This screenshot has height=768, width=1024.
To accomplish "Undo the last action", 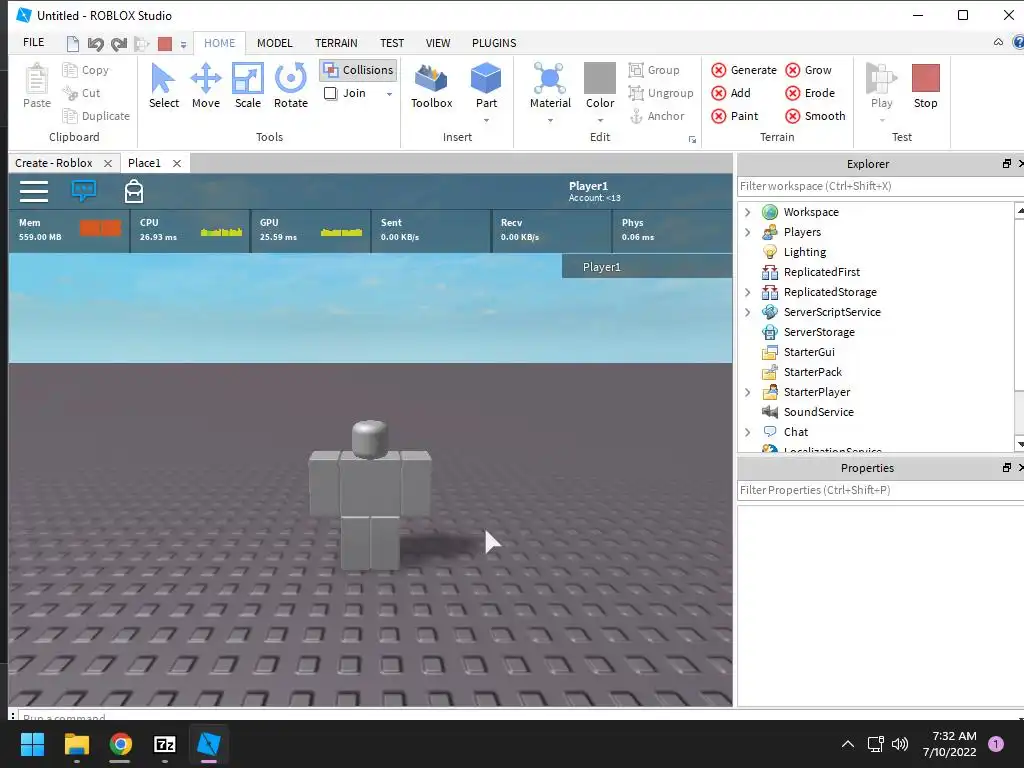I will (95, 44).
